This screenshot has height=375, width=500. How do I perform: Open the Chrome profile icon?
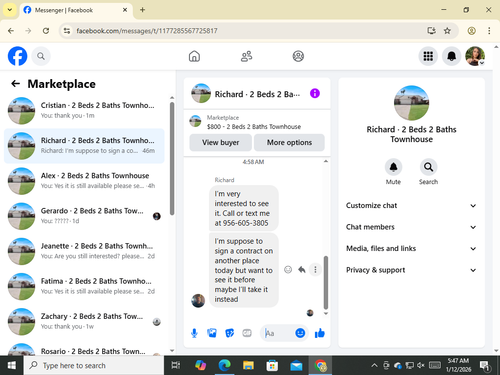click(471, 31)
